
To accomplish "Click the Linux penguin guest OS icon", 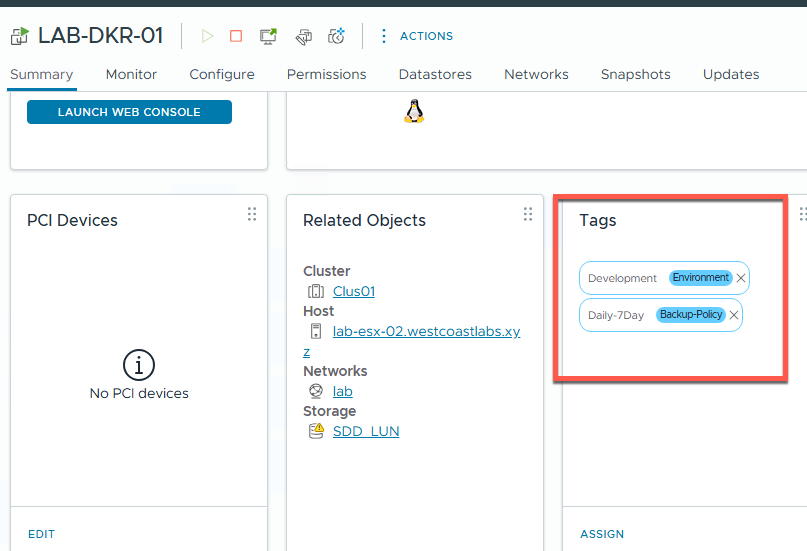I will click(414, 110).
